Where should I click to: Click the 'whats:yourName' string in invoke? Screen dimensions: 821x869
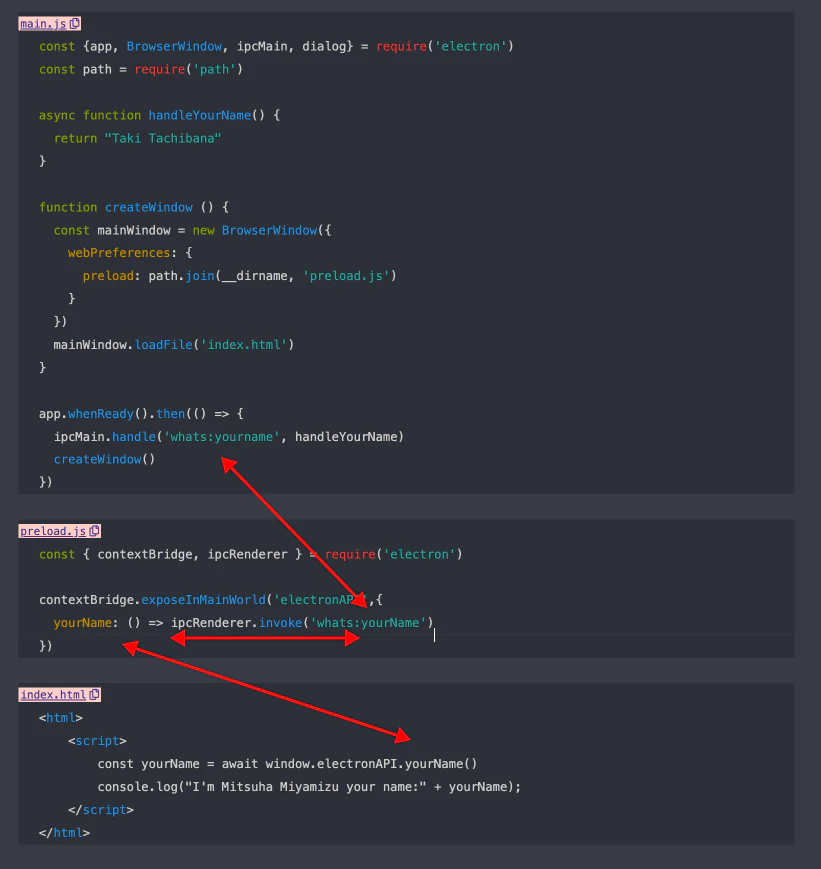(x=368, y=622)
